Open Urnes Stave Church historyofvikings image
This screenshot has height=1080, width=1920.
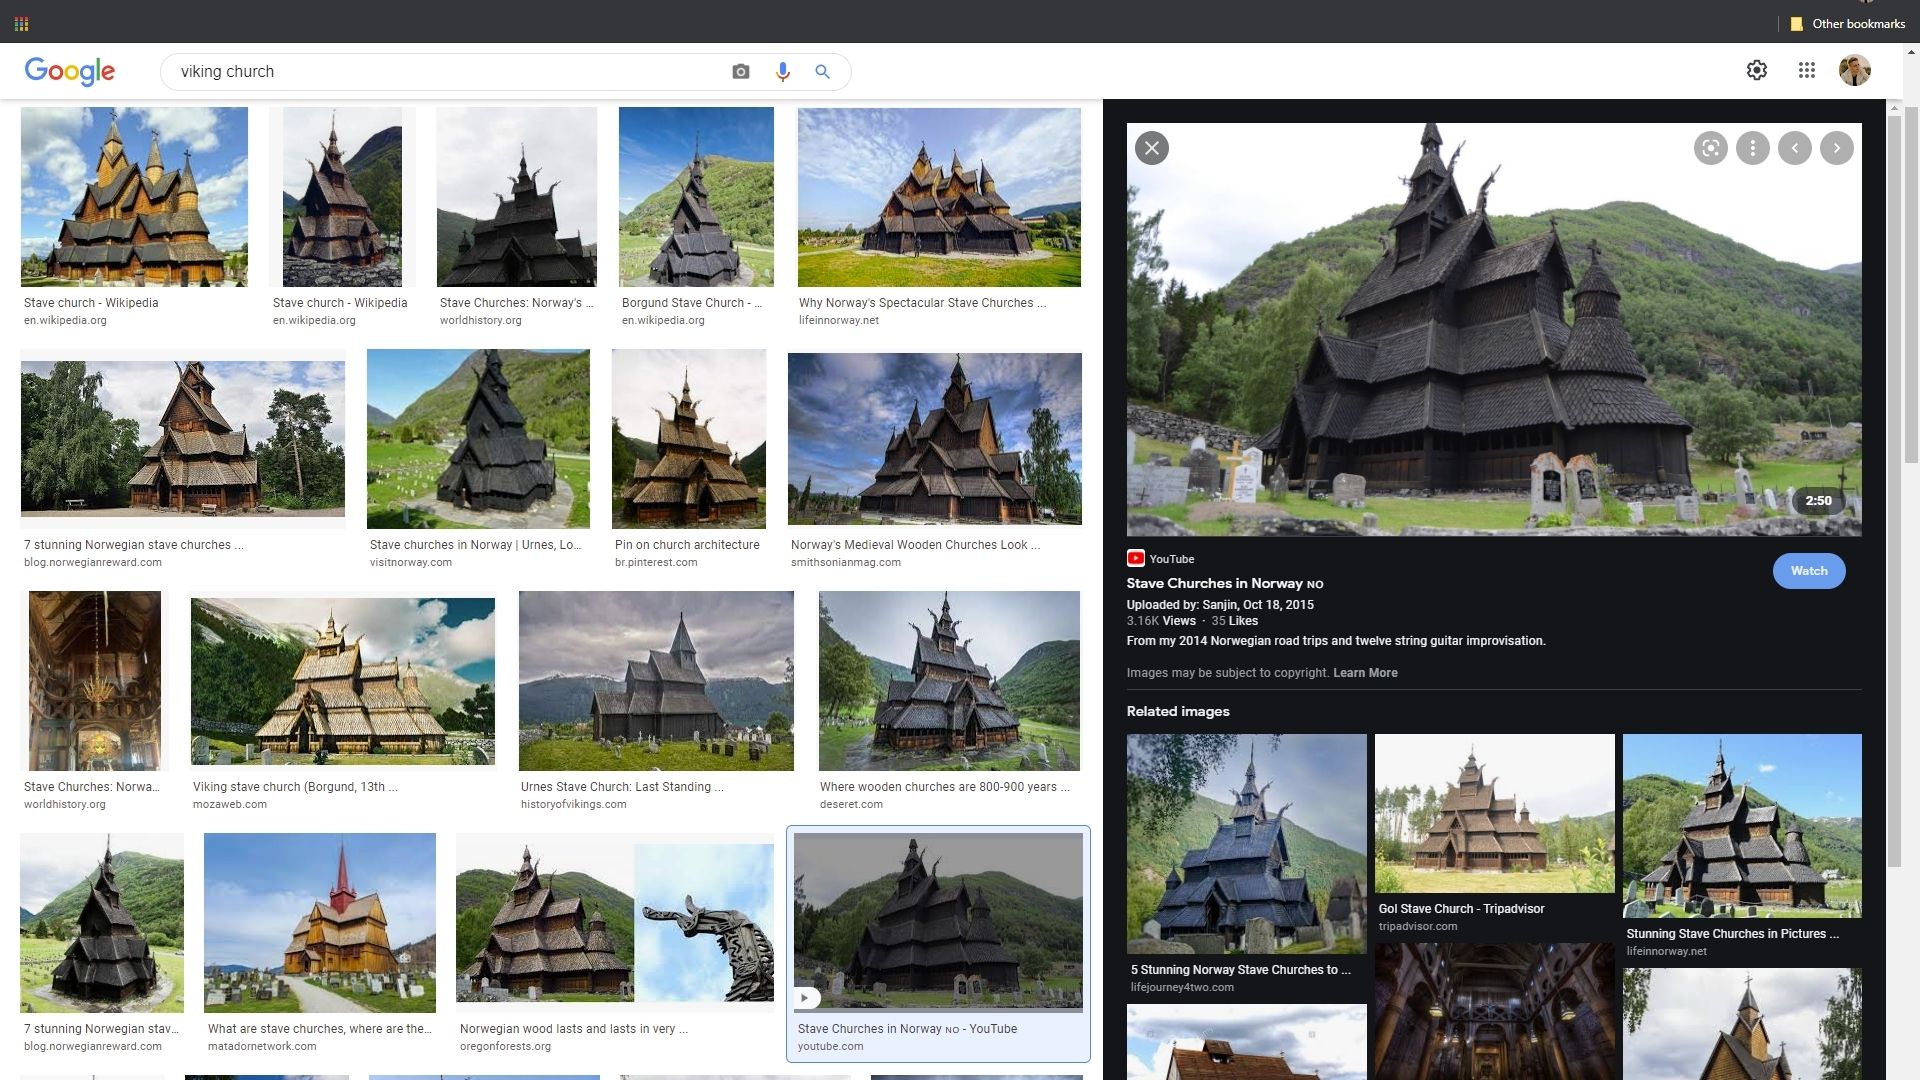tap(656, 681)
